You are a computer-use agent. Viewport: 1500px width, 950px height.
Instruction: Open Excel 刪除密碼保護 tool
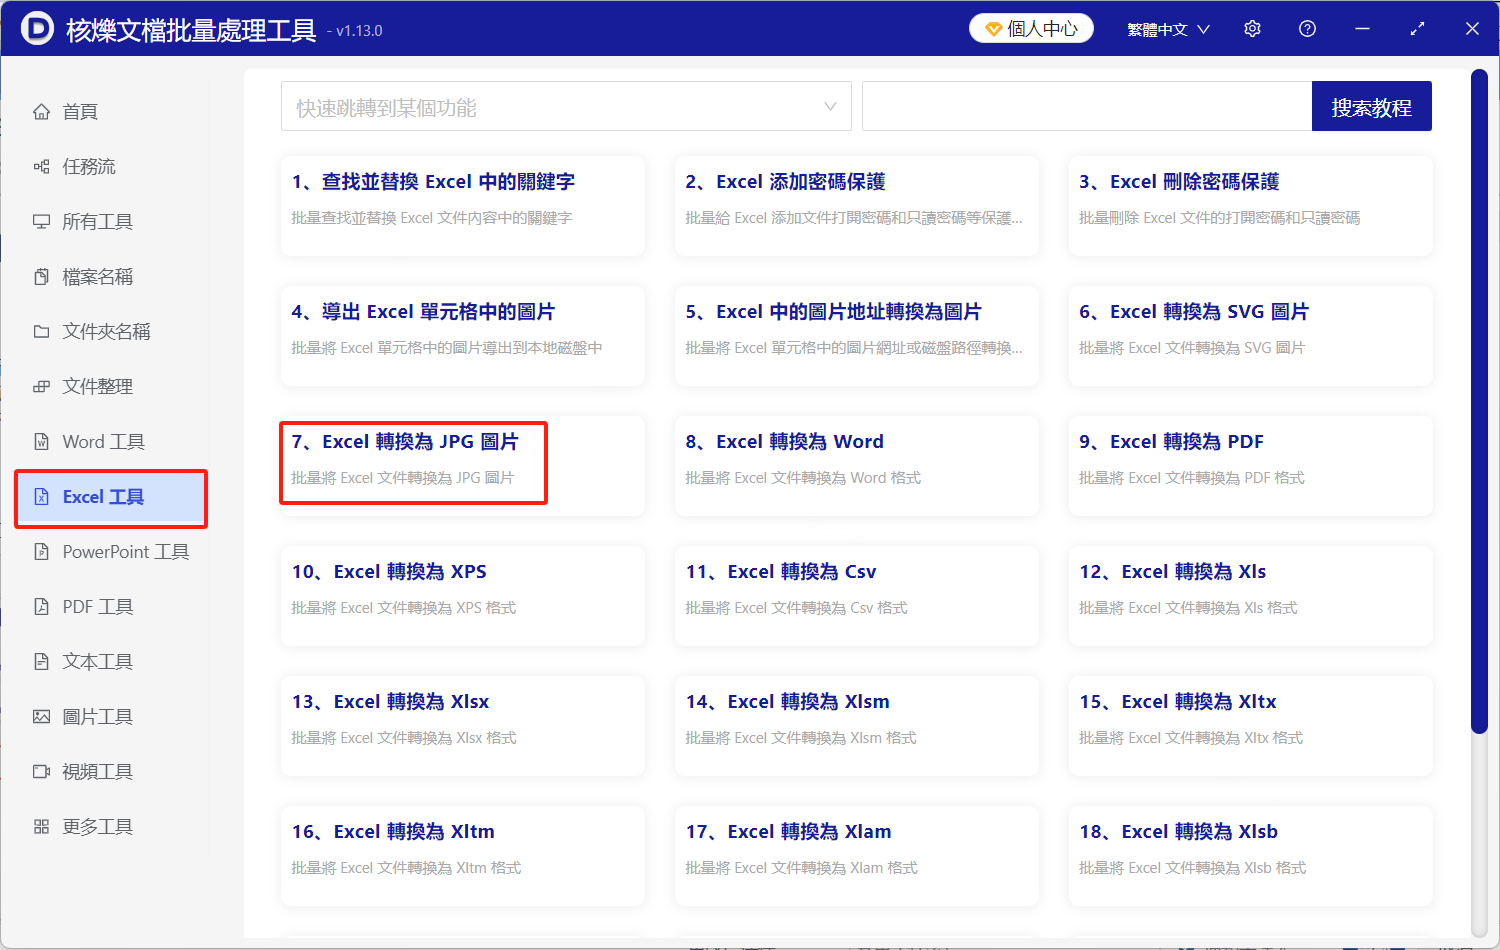tap(1251, 206)
